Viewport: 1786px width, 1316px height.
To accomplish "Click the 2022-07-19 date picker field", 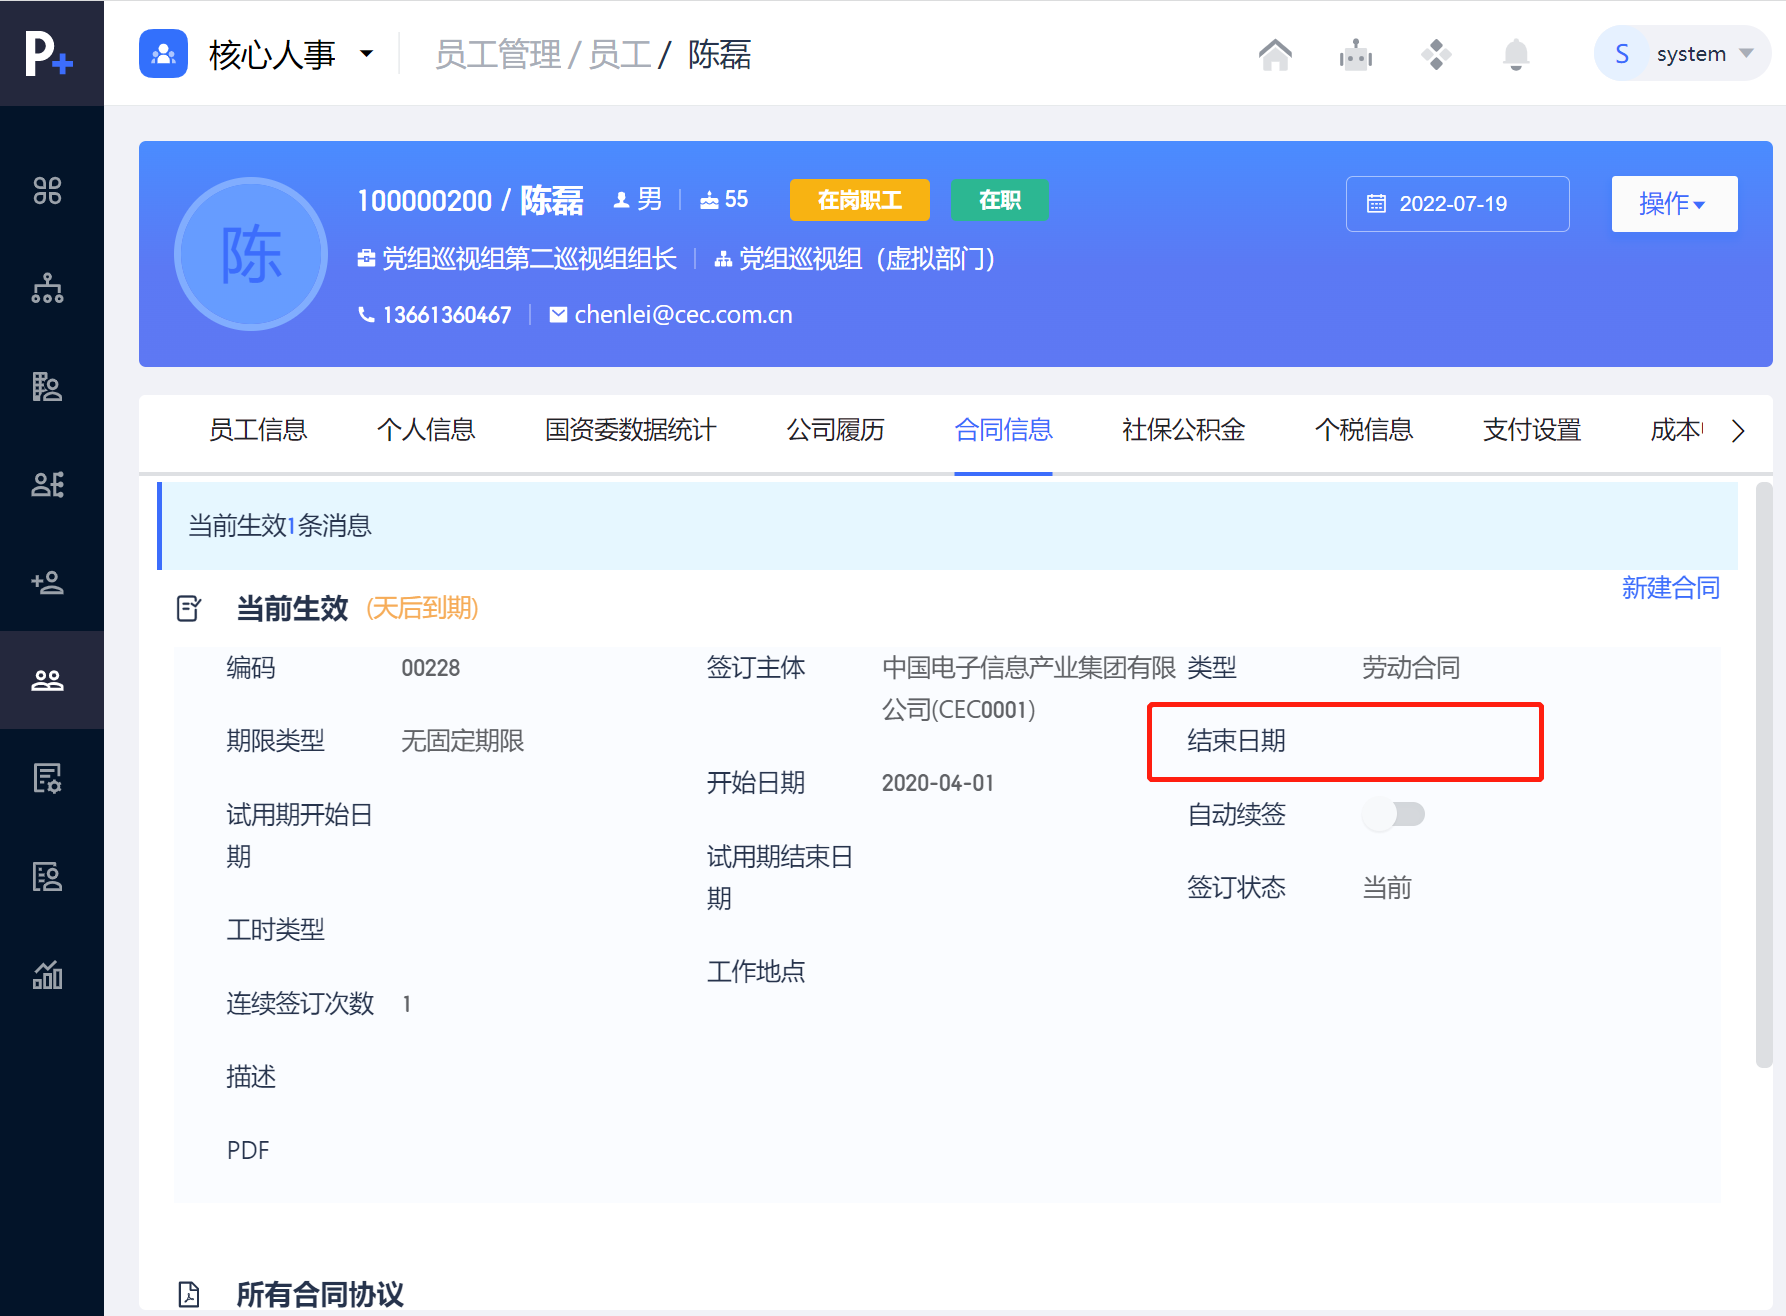I will pos(1456,204).
